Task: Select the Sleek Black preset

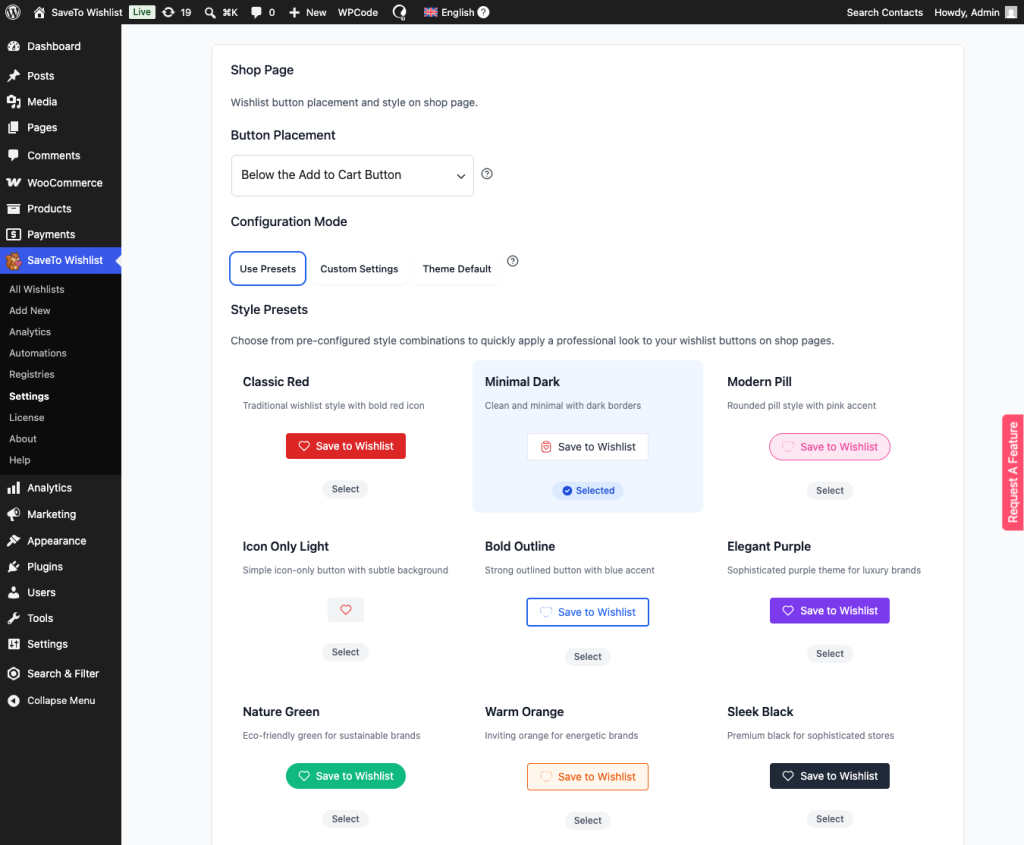Action: tap(829, 819)
